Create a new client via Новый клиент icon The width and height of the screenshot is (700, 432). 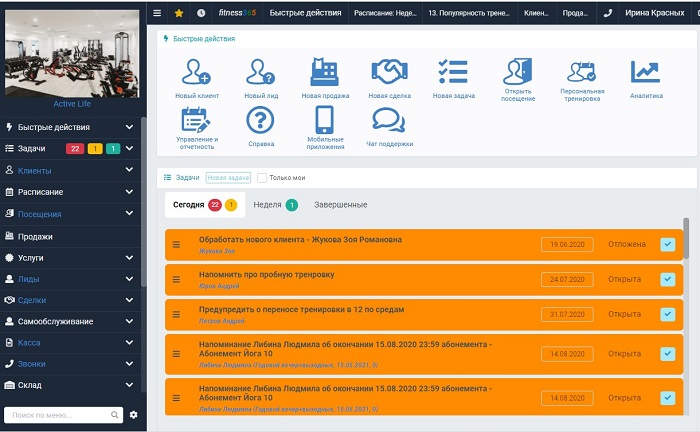coord(196,71)
